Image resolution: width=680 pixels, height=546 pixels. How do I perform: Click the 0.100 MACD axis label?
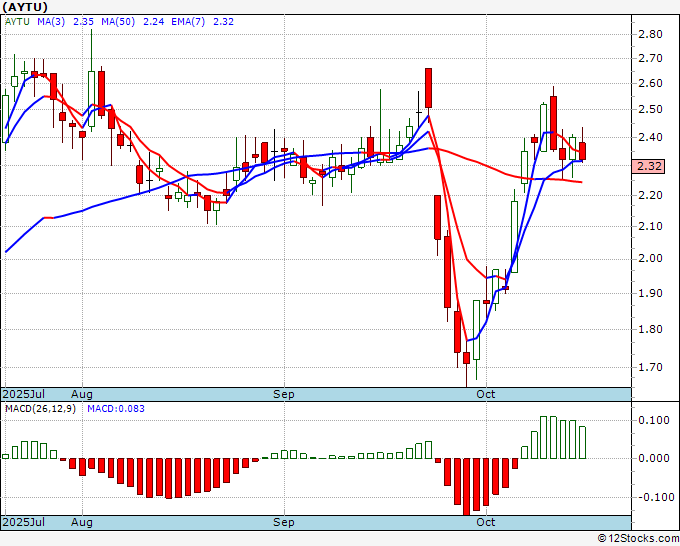tap(654, 420)
